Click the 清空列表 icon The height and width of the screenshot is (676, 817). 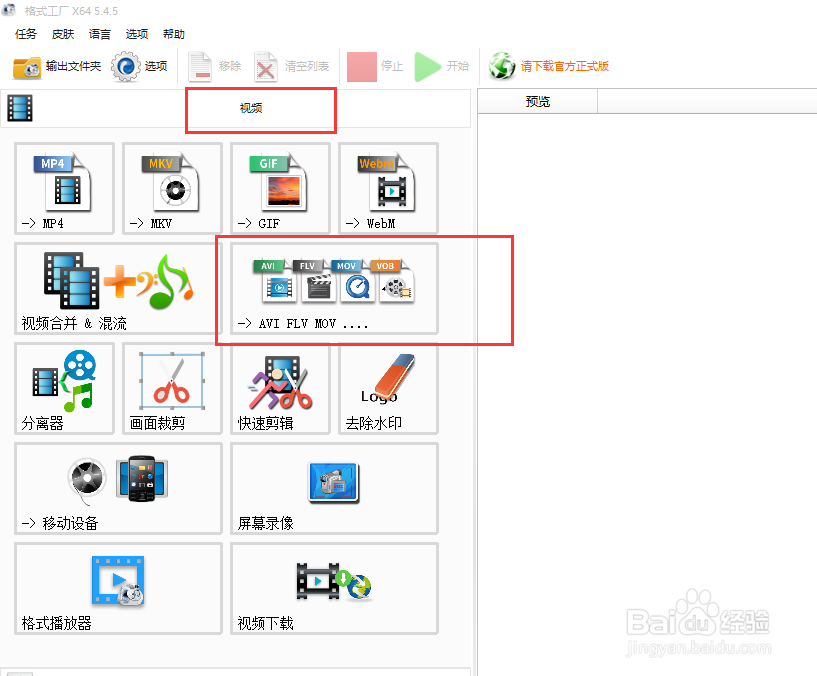pyautogui.click(x=266, y=67)
